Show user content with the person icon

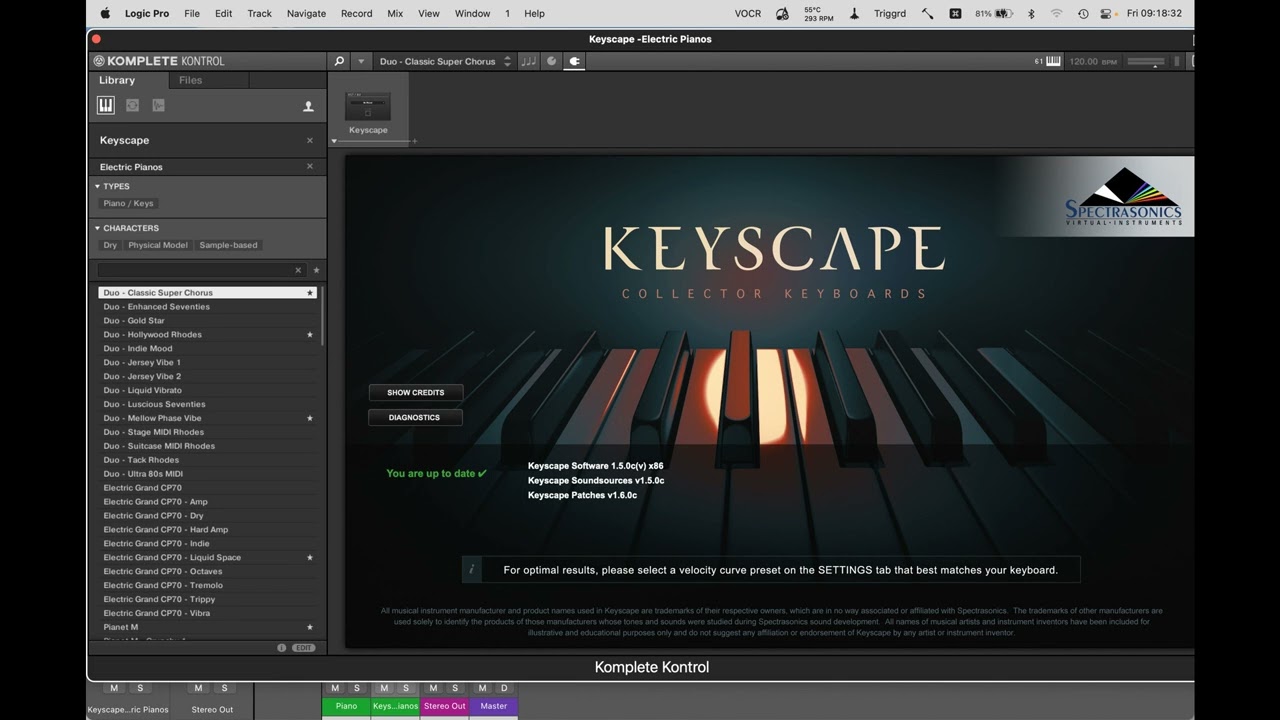(308, 106)
